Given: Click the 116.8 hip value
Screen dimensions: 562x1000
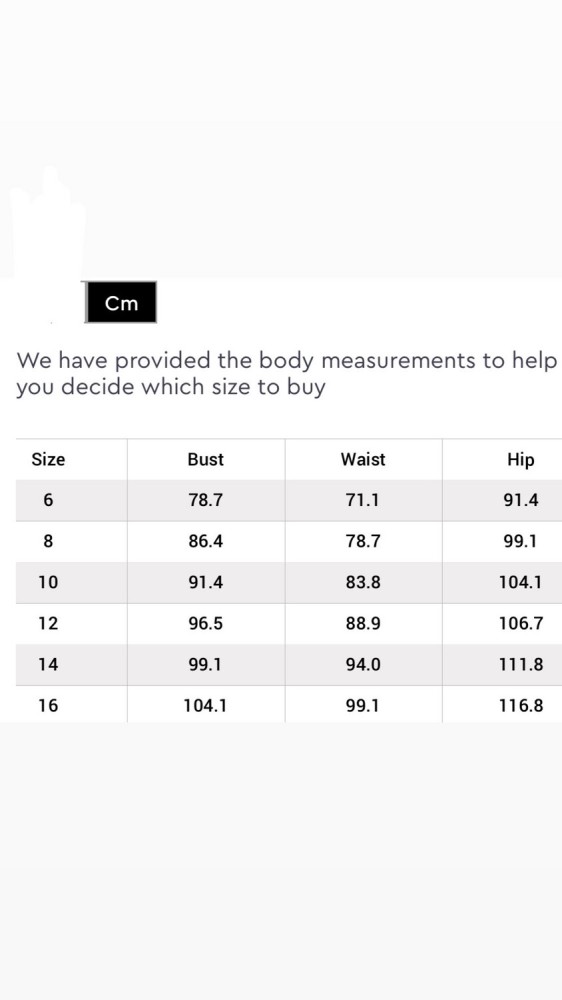Looking at the screenshot, I should 521,705.
